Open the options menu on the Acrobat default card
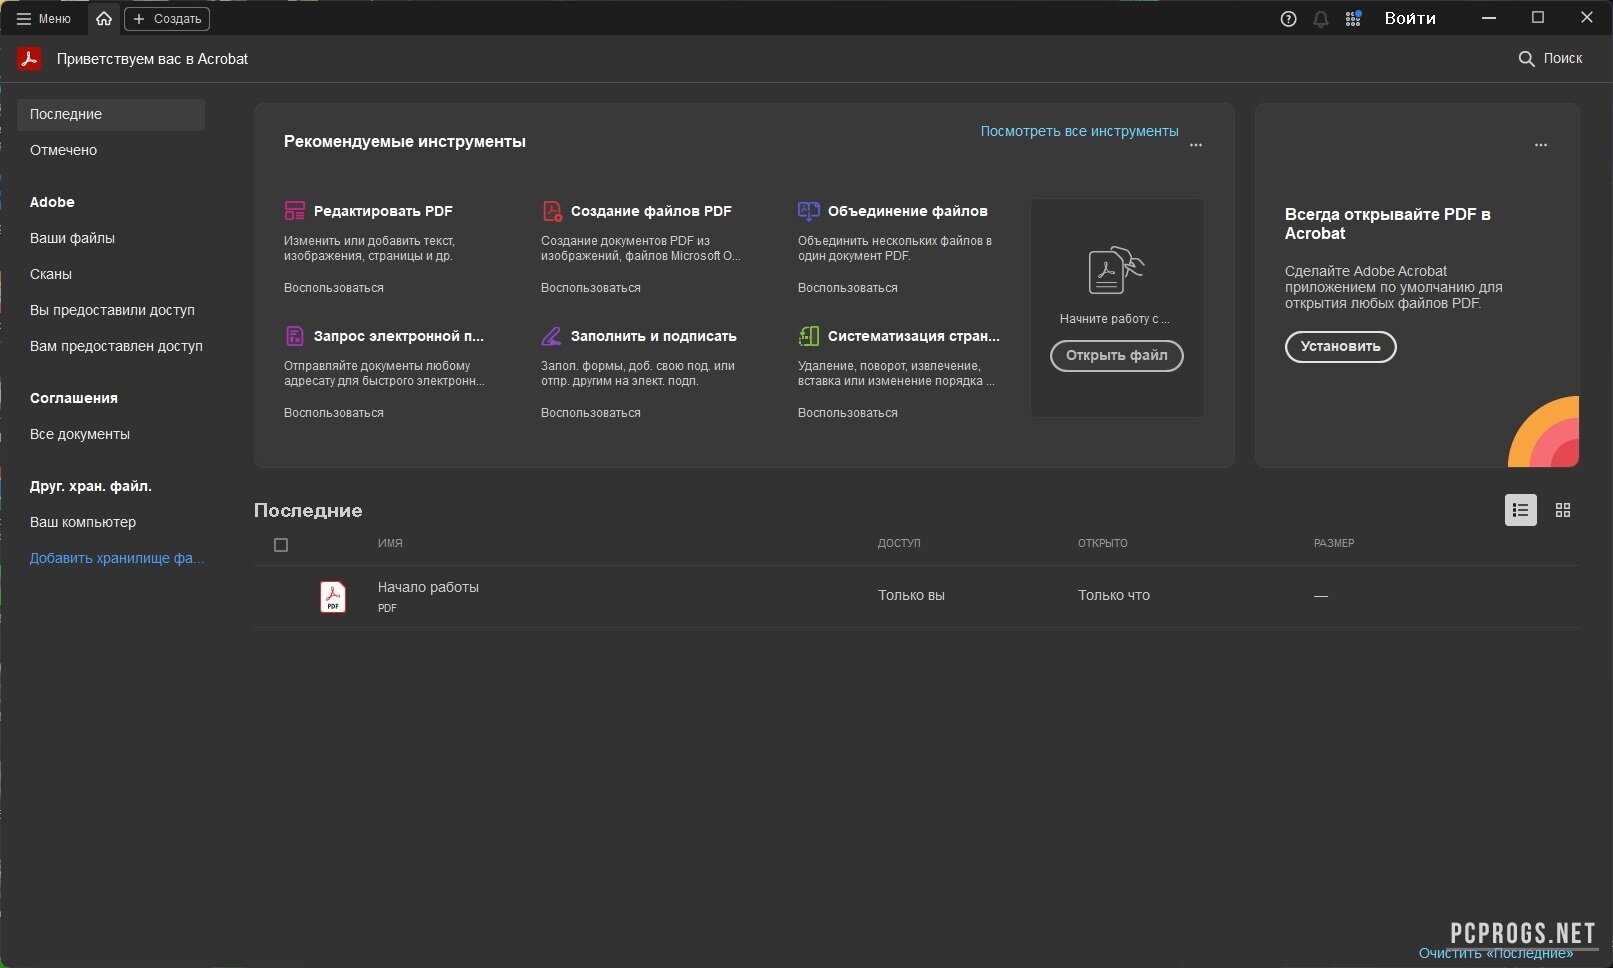This screenshot has height=968, width=1613. [1541, 145]
